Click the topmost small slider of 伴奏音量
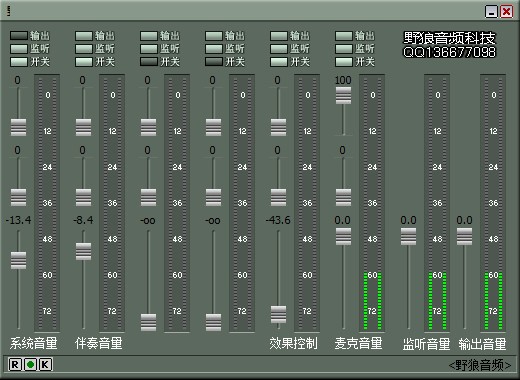 [x=83, y=127]
